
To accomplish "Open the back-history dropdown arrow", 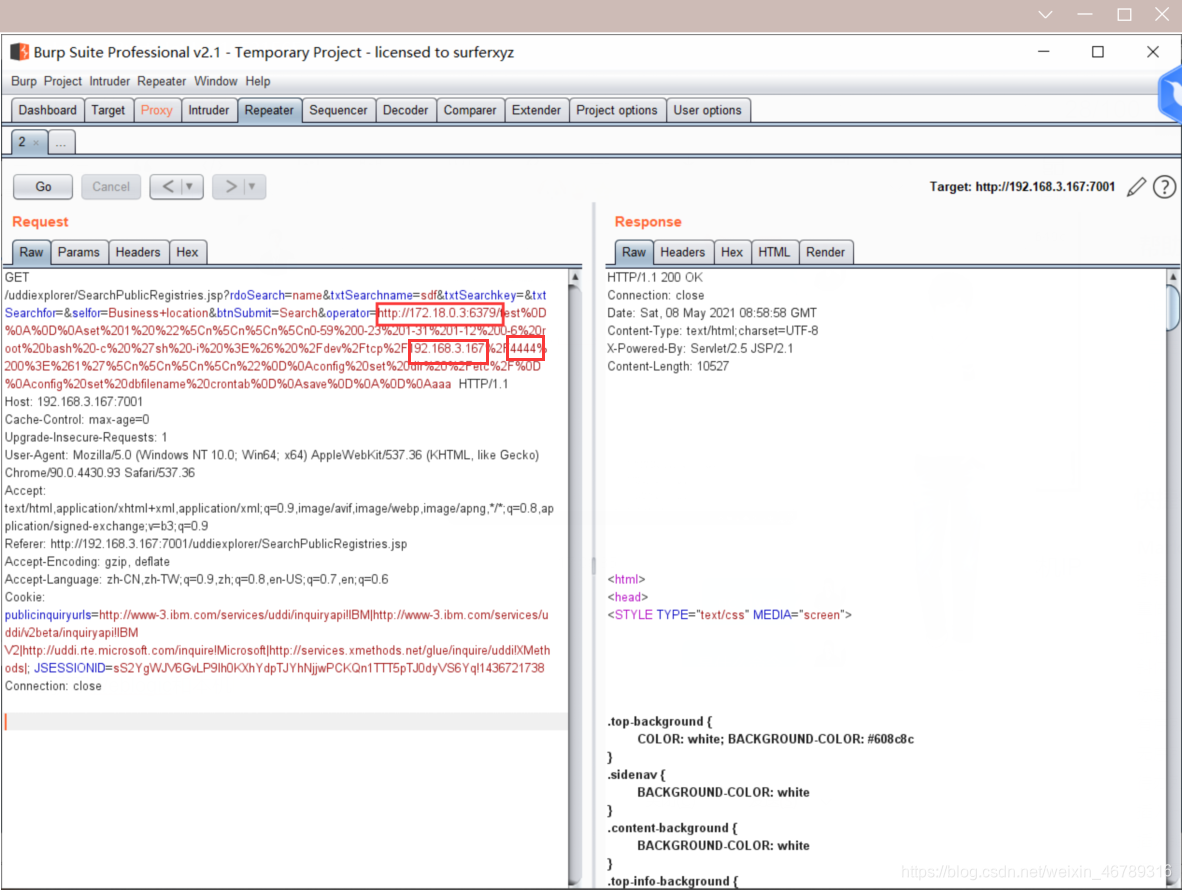I will (190, 186).
